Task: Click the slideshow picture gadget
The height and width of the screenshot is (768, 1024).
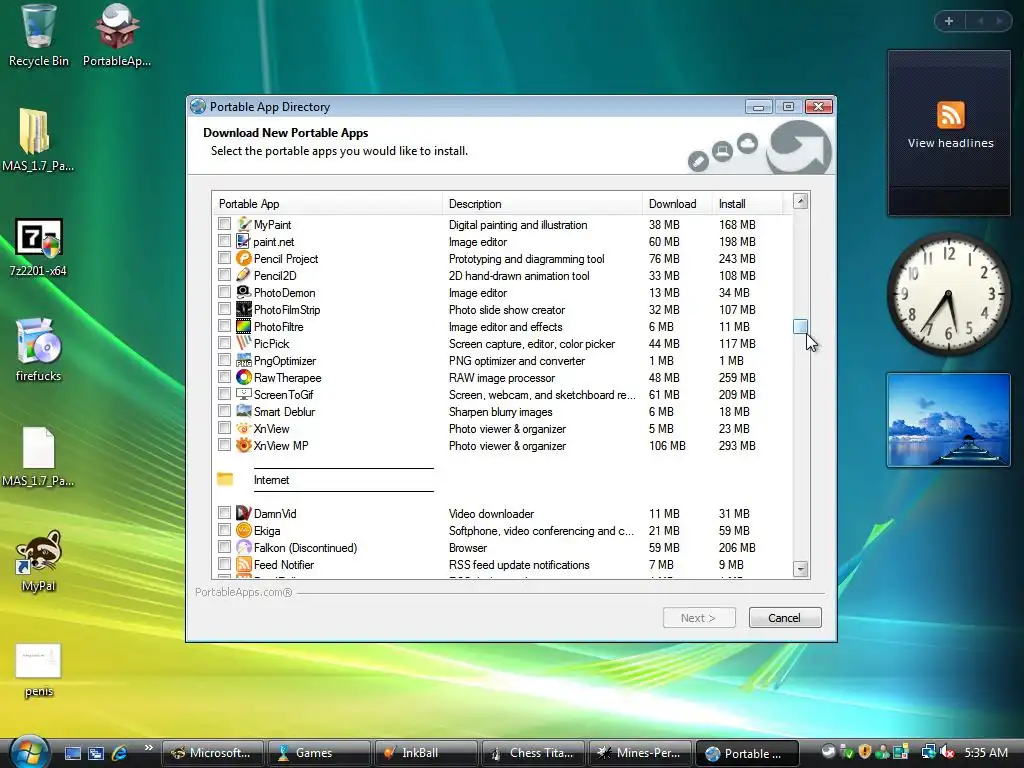Action: [x=948, y=420]
